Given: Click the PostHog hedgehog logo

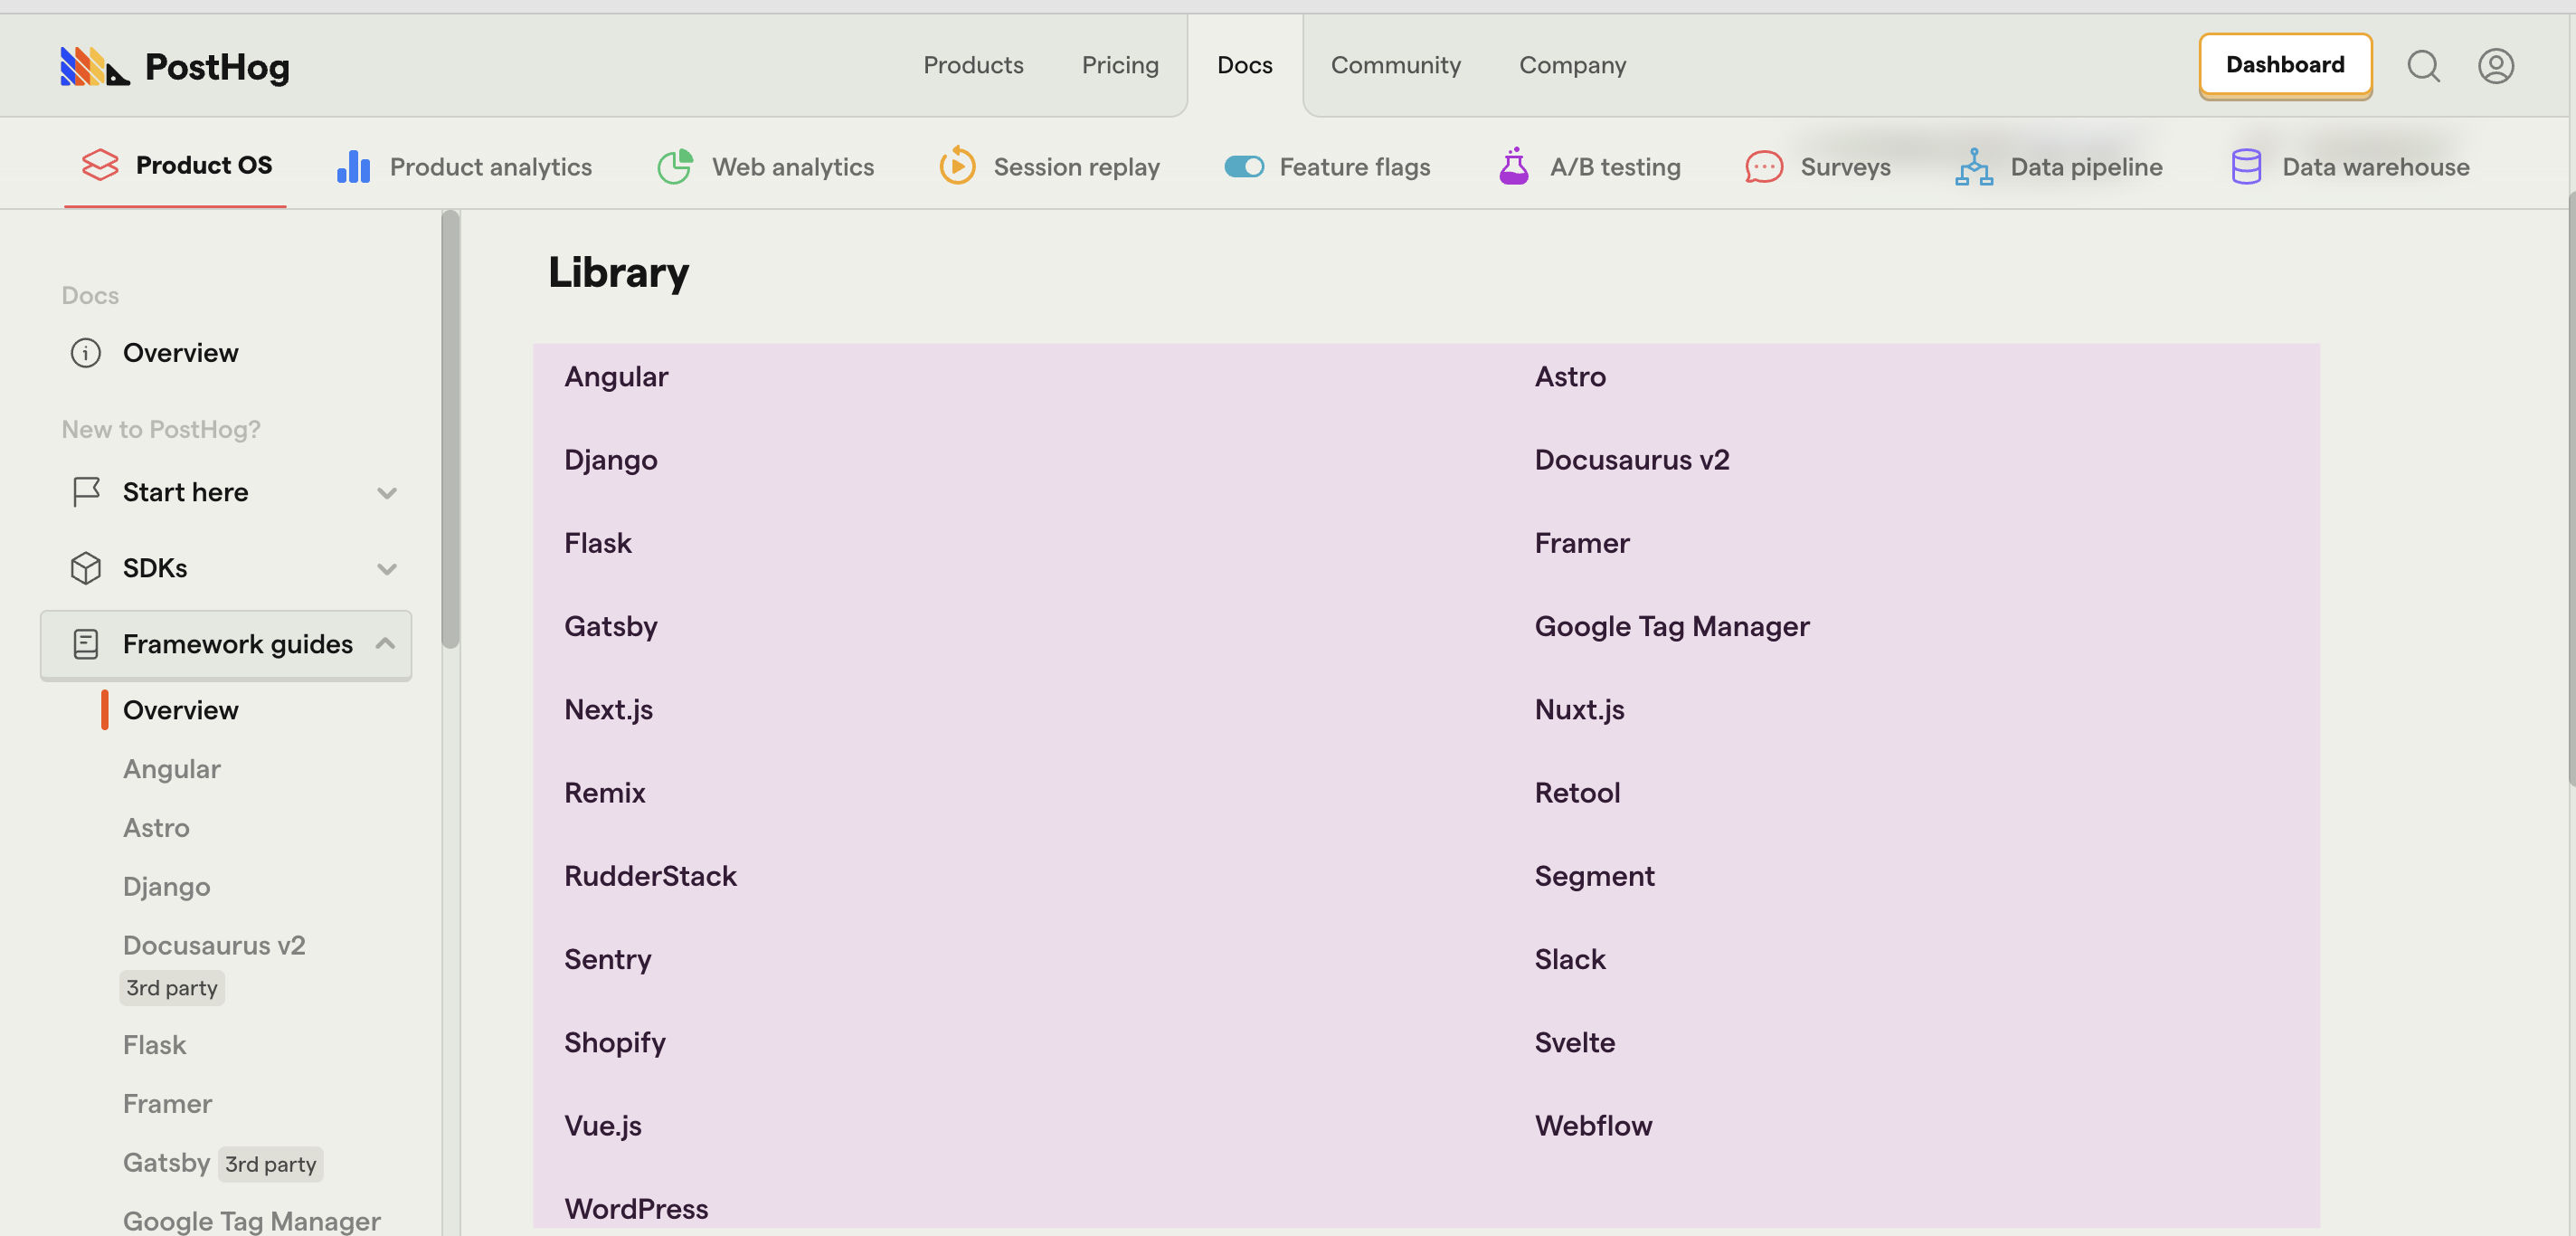Looking at the screenshot, I should click(x=94, y=66).
